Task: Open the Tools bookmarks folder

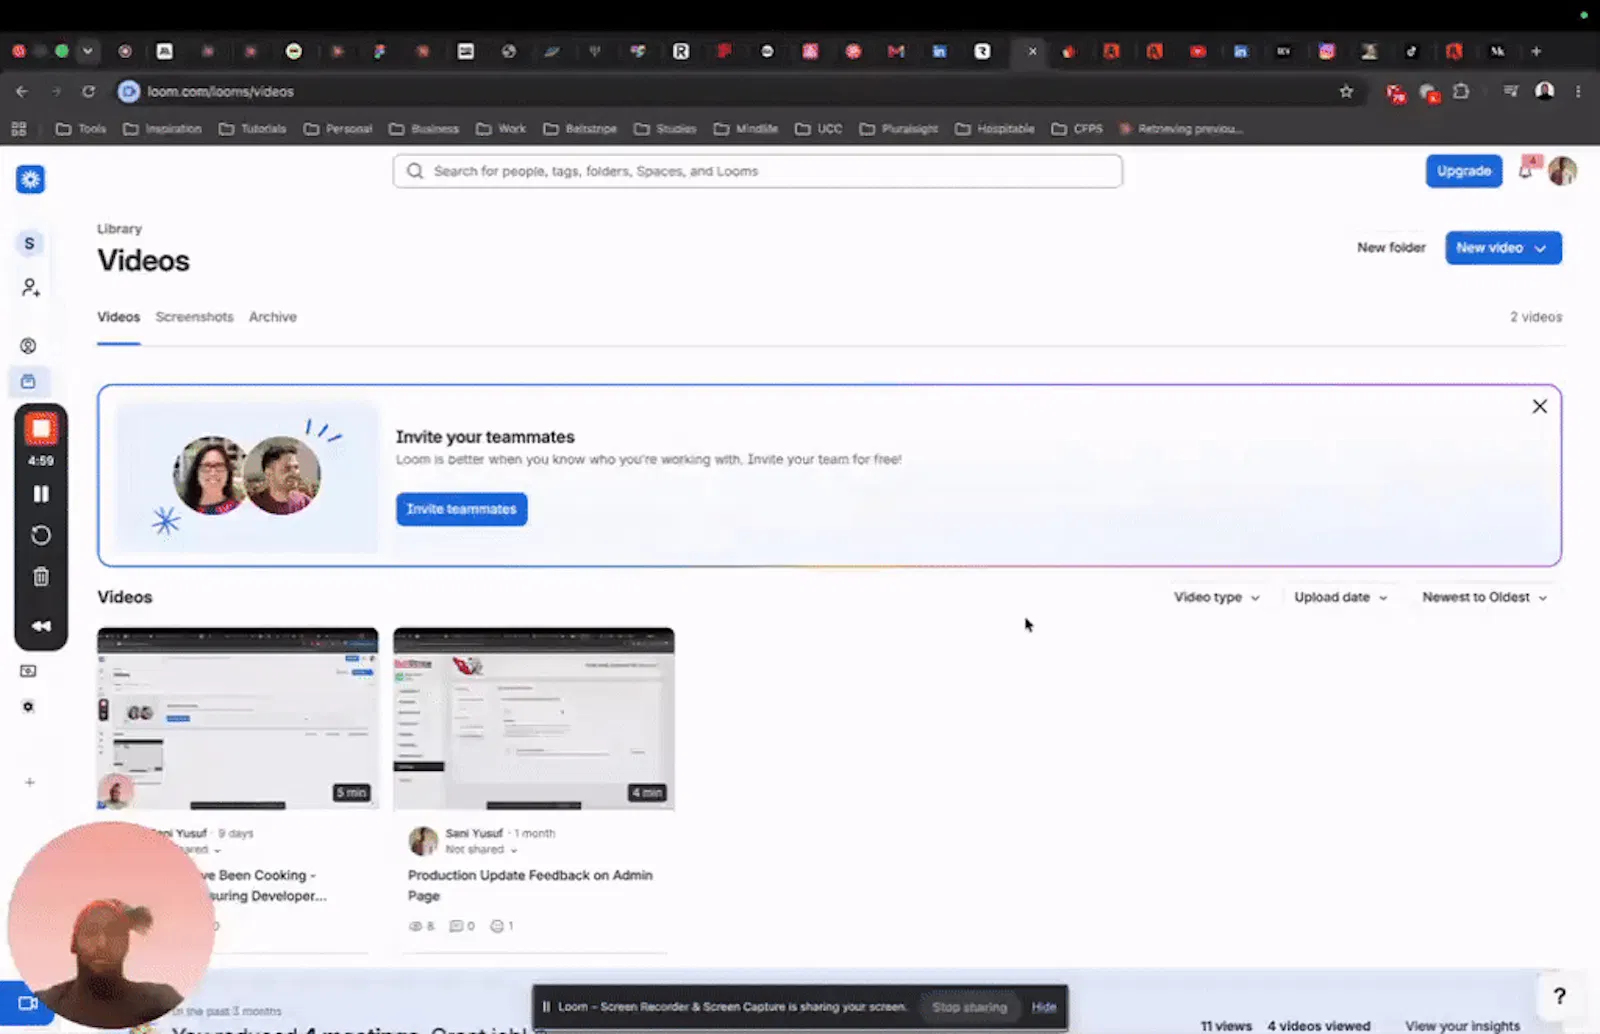Action: tap(81, 129)
